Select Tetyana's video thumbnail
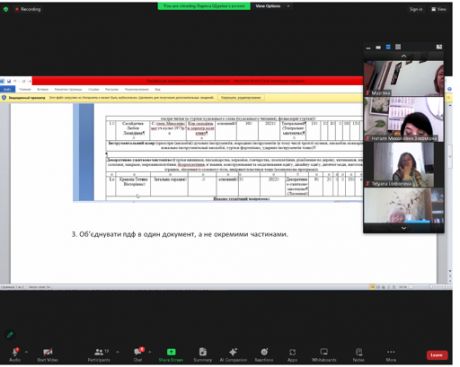The height and width of the screenshot is (367, 460). 404,165
